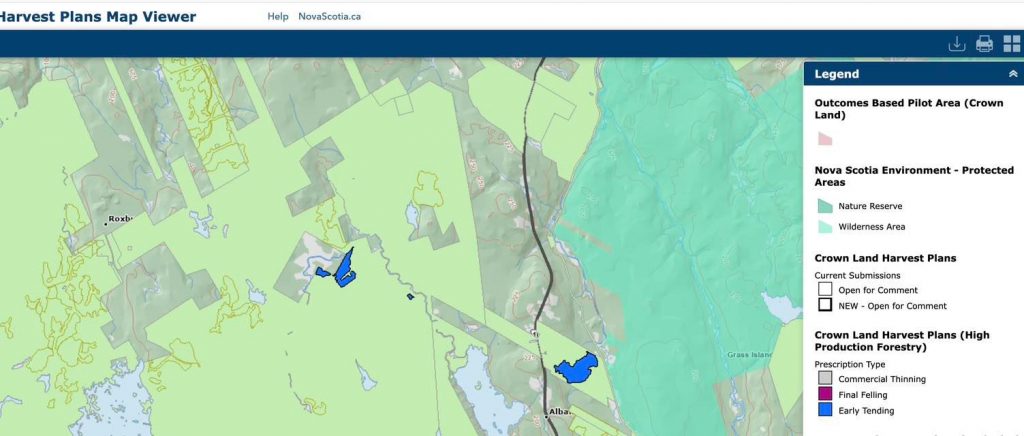Click the blue Early Tending swatch
This screenshot has height=436, width=1024.
point(825,410)
